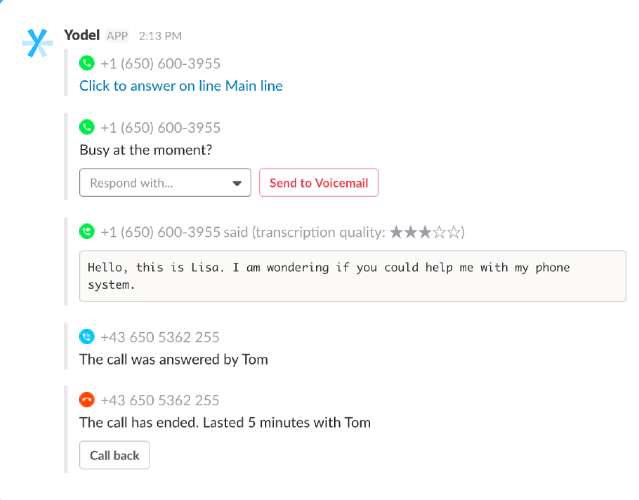Click +1 (650) 600-3955 in the first message
The height and width of the screenshot is (500, 639).
coord(160,64)
